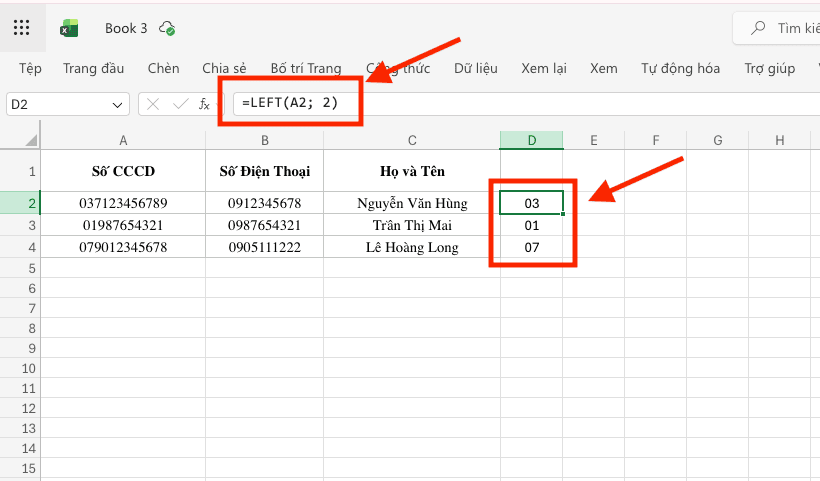Select cell containing 01987654321
Image resolution: width=820 pixels, height=481 pixels.
click(x=123, y=225)
